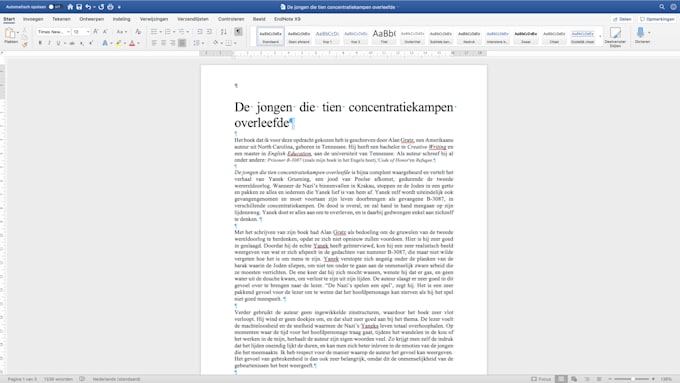
Task: Open the Ontwerpen ribbon tab
Action: [92, 19]
